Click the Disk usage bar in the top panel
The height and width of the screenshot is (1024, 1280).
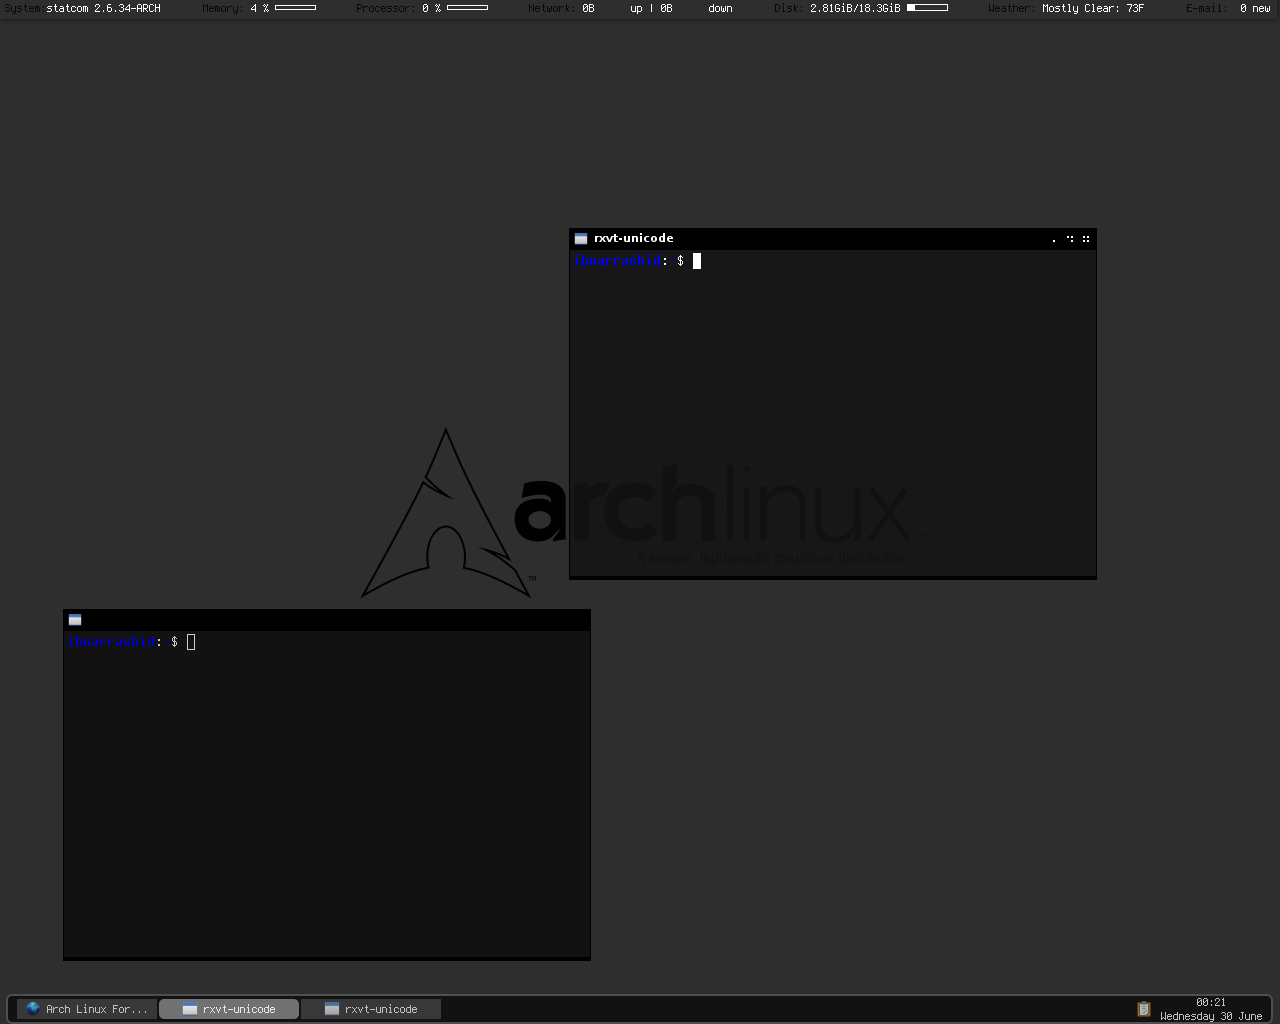tap(927, 8)
